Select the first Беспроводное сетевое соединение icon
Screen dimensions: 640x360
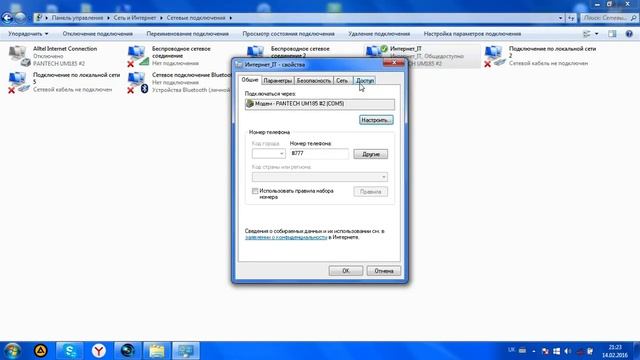(x=138, y=56)
